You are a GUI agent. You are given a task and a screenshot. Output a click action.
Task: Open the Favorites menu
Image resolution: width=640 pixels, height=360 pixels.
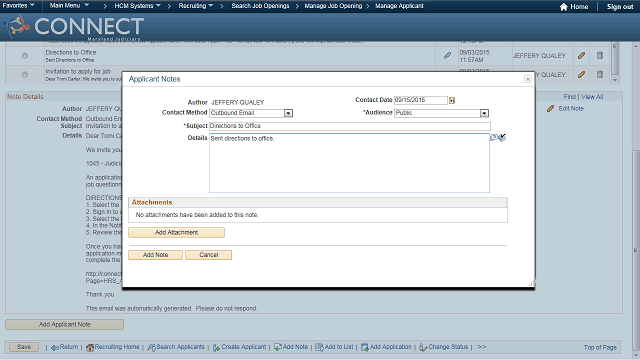pyautogui.click(x=18, y=6)
